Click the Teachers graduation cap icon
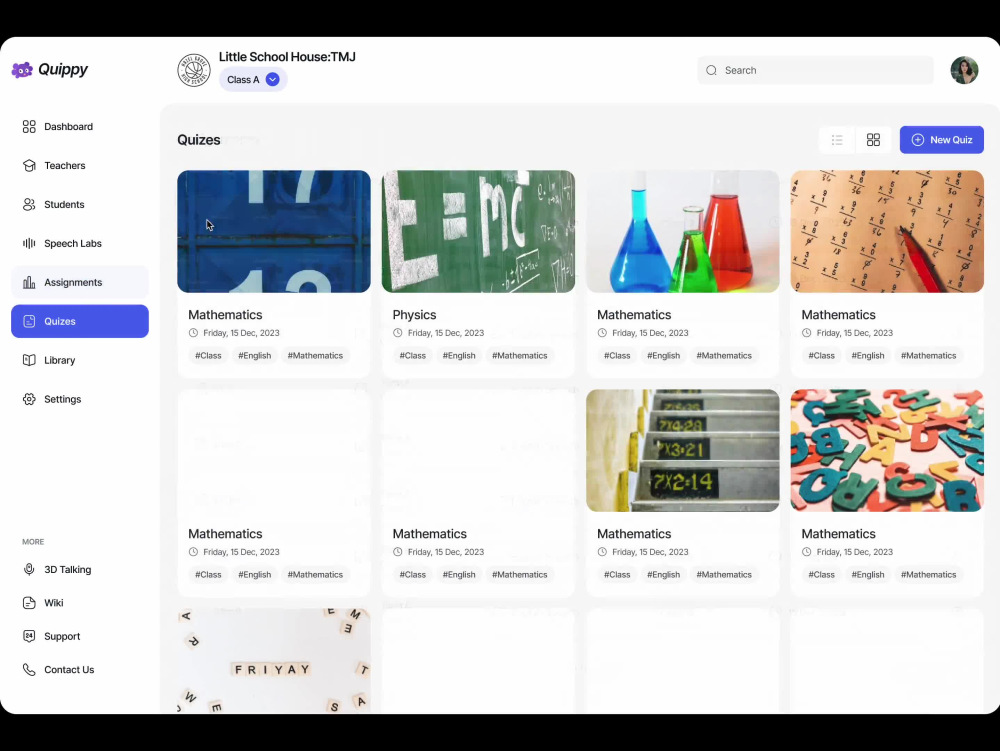 (29, 166)
